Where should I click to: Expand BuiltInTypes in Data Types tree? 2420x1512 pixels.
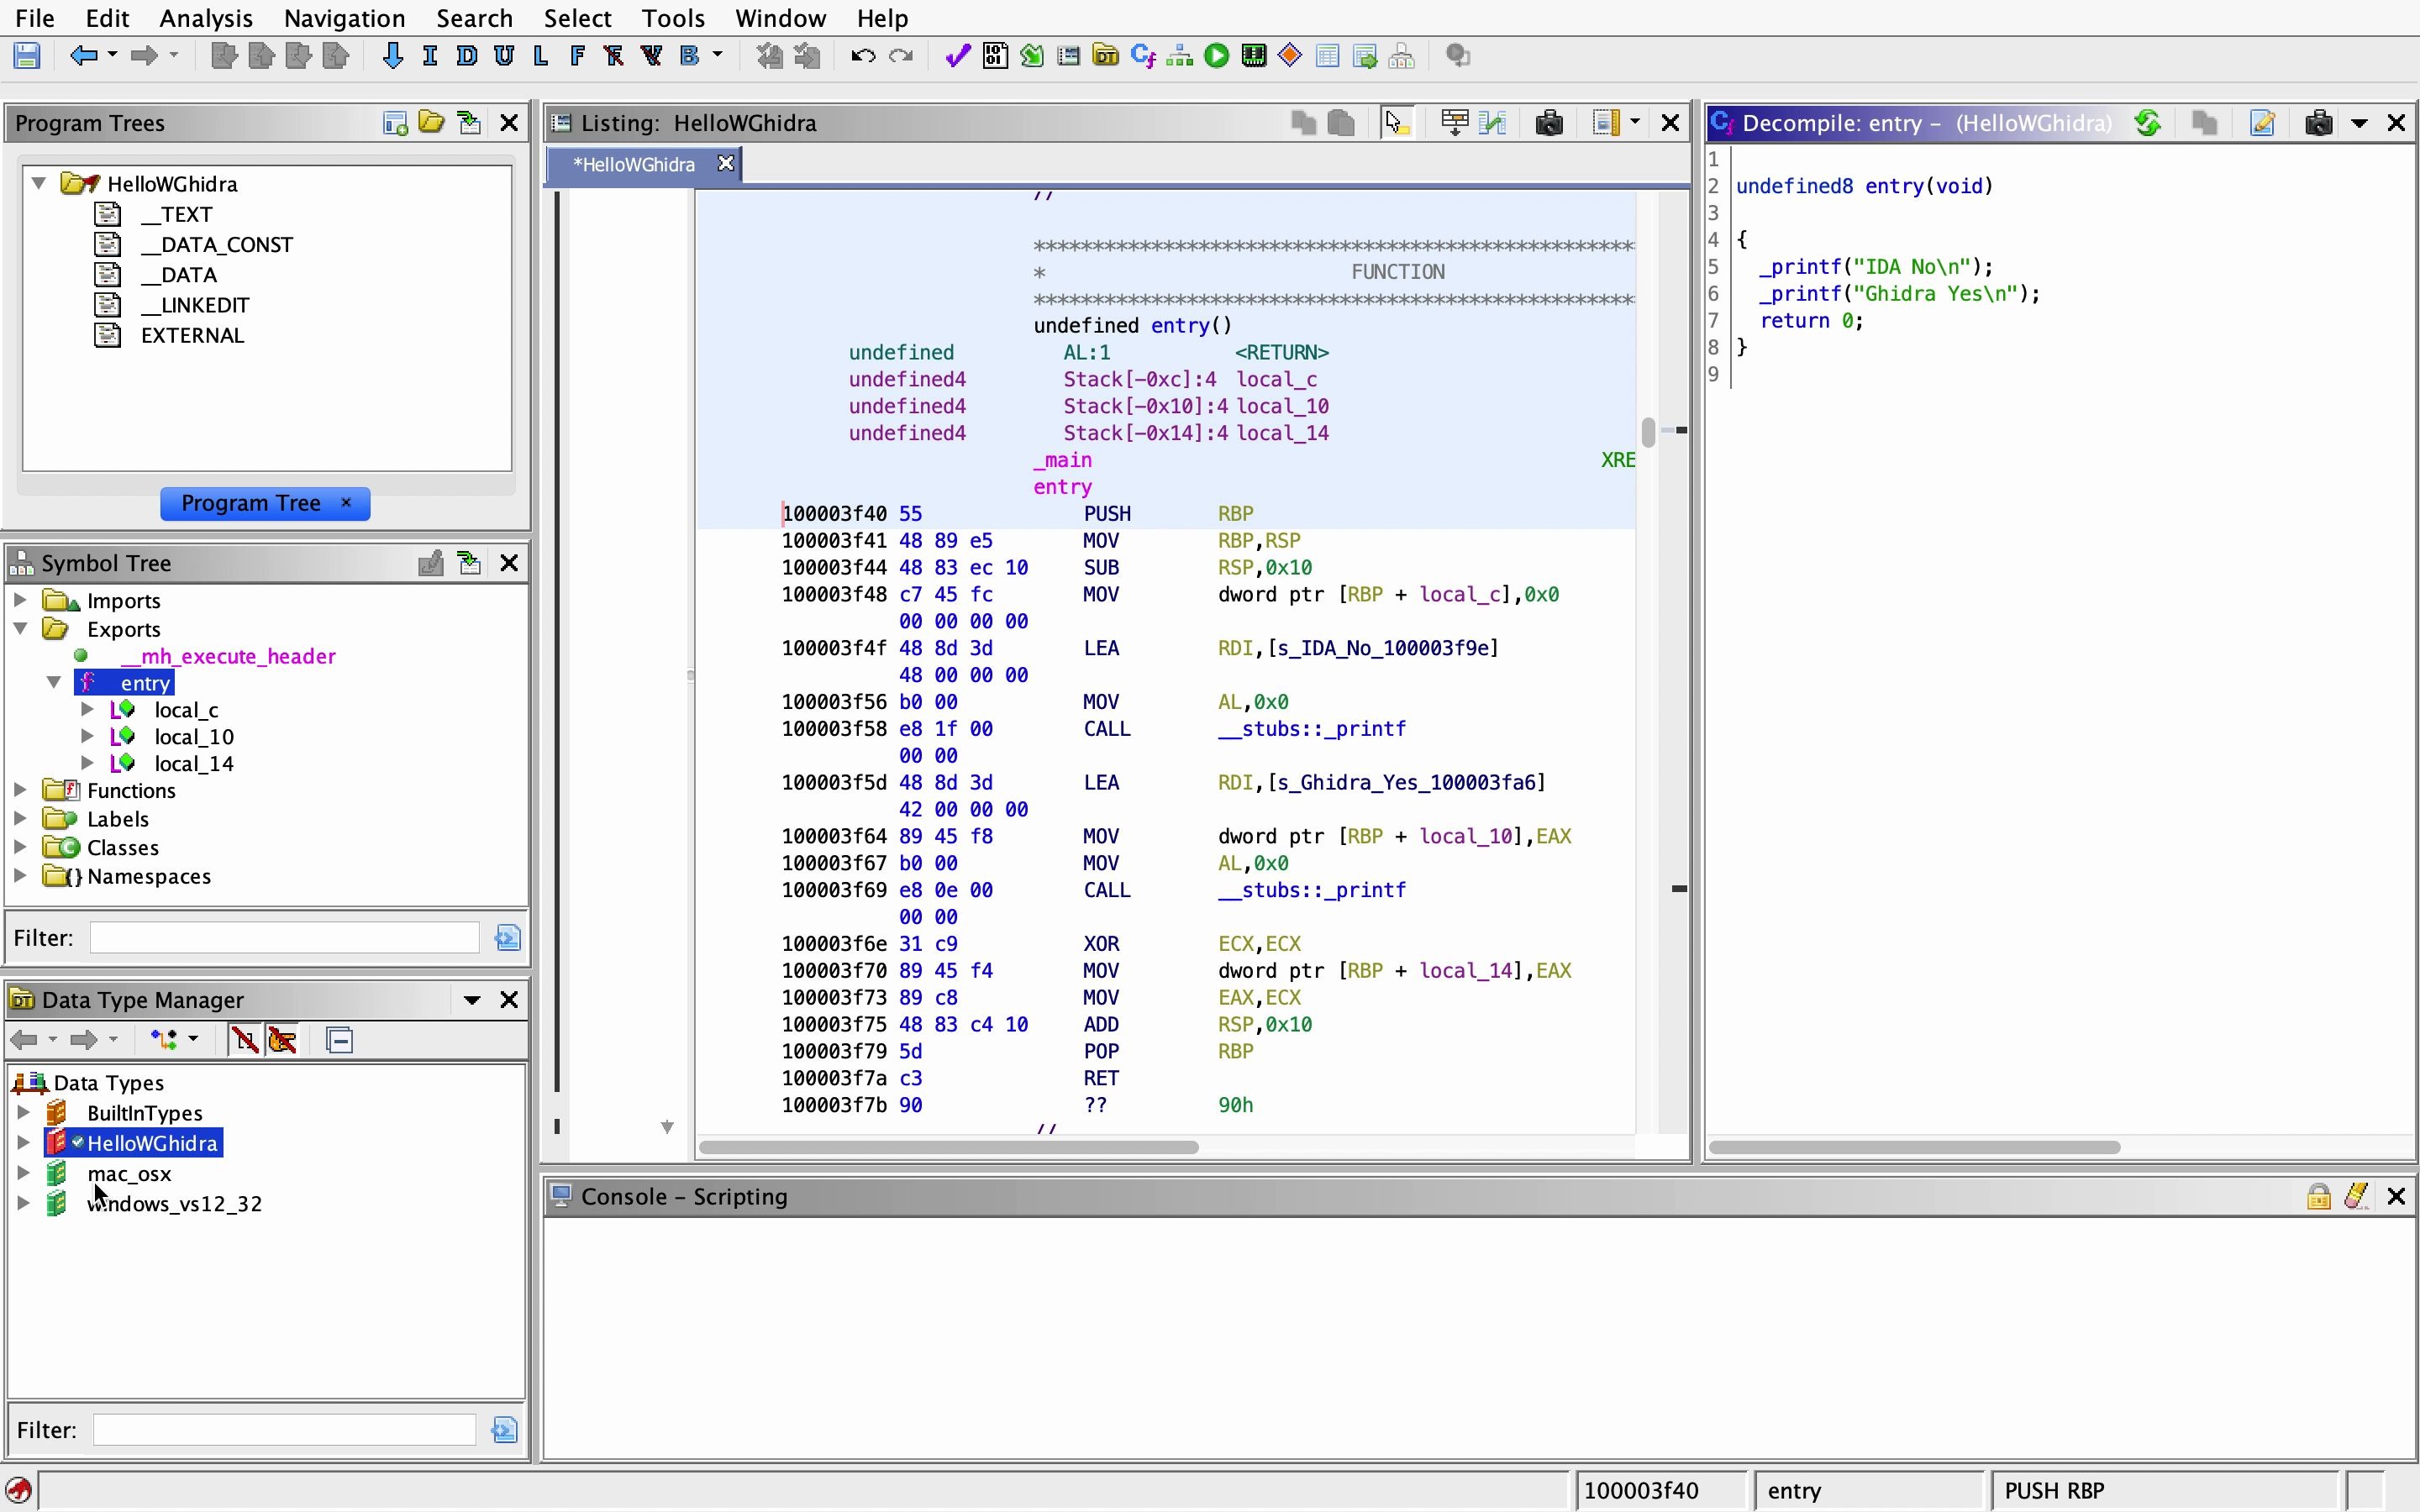[x=24, y=1112]
